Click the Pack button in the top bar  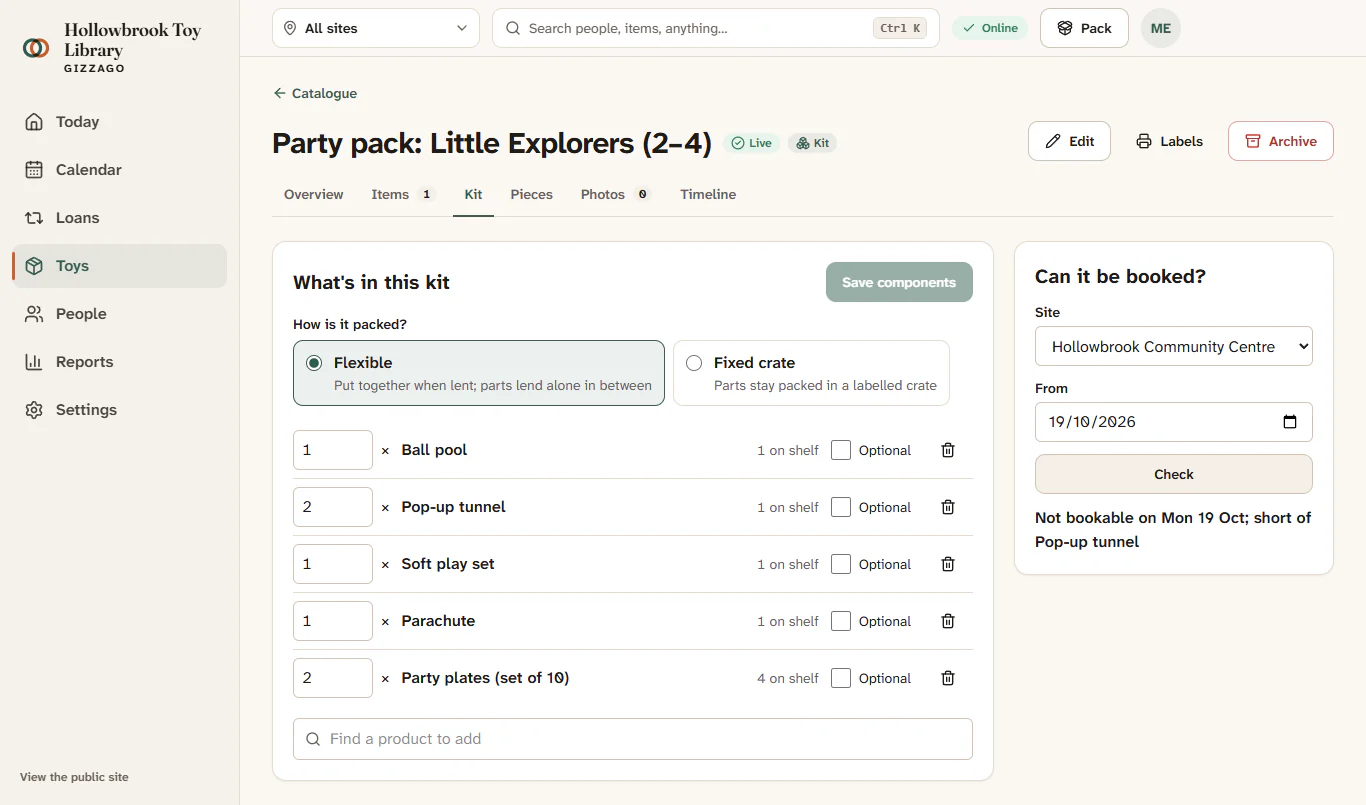[x=1085, y=28]
